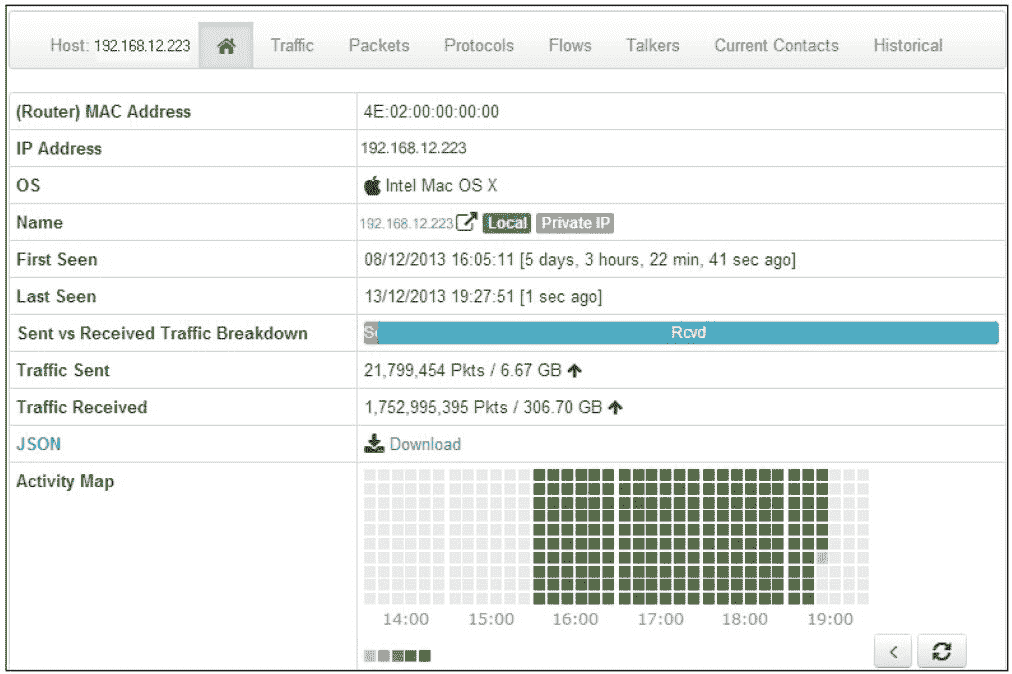Viewport: 1012px width, 674px height.
Task: Select the Protocols tab
Action: pos(479,46)
